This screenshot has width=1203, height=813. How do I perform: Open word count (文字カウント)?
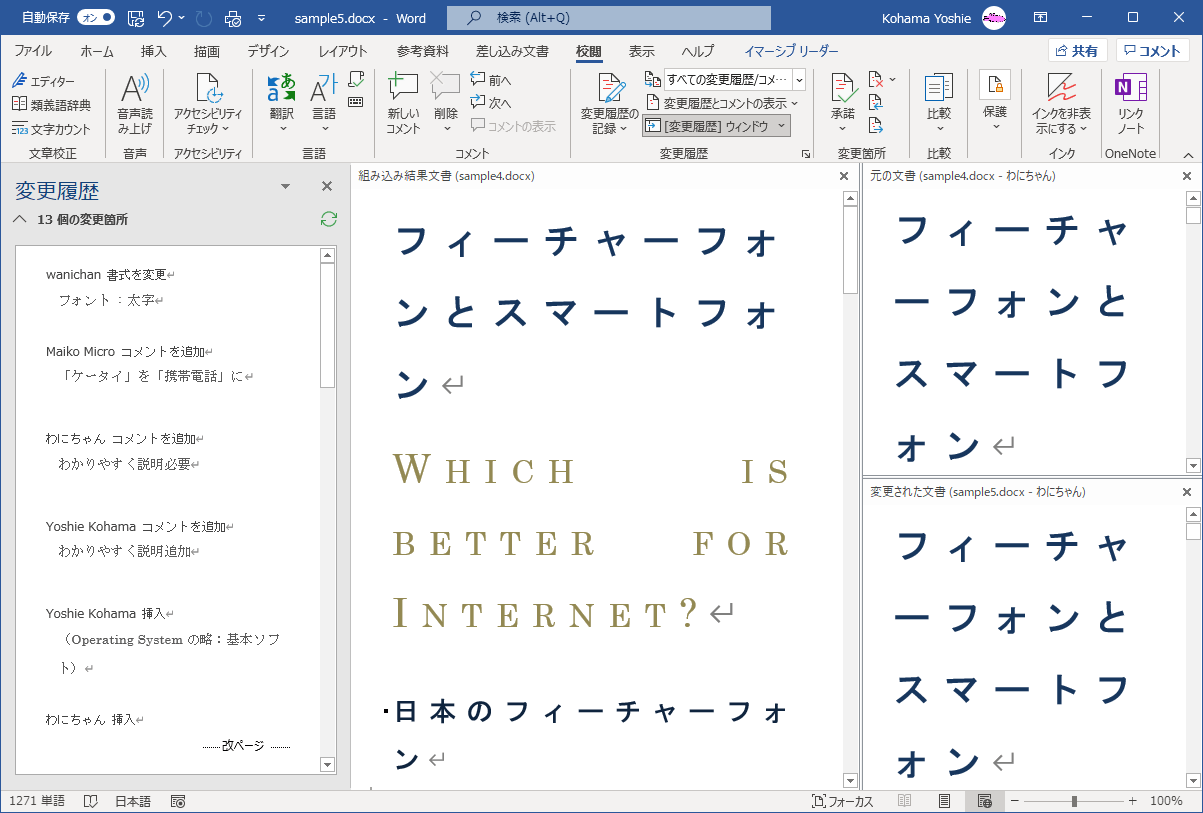[51, 129]
